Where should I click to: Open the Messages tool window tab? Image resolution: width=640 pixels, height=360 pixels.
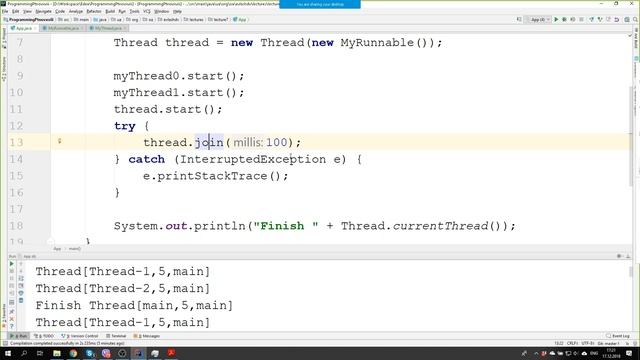click(x=147, y=336)
